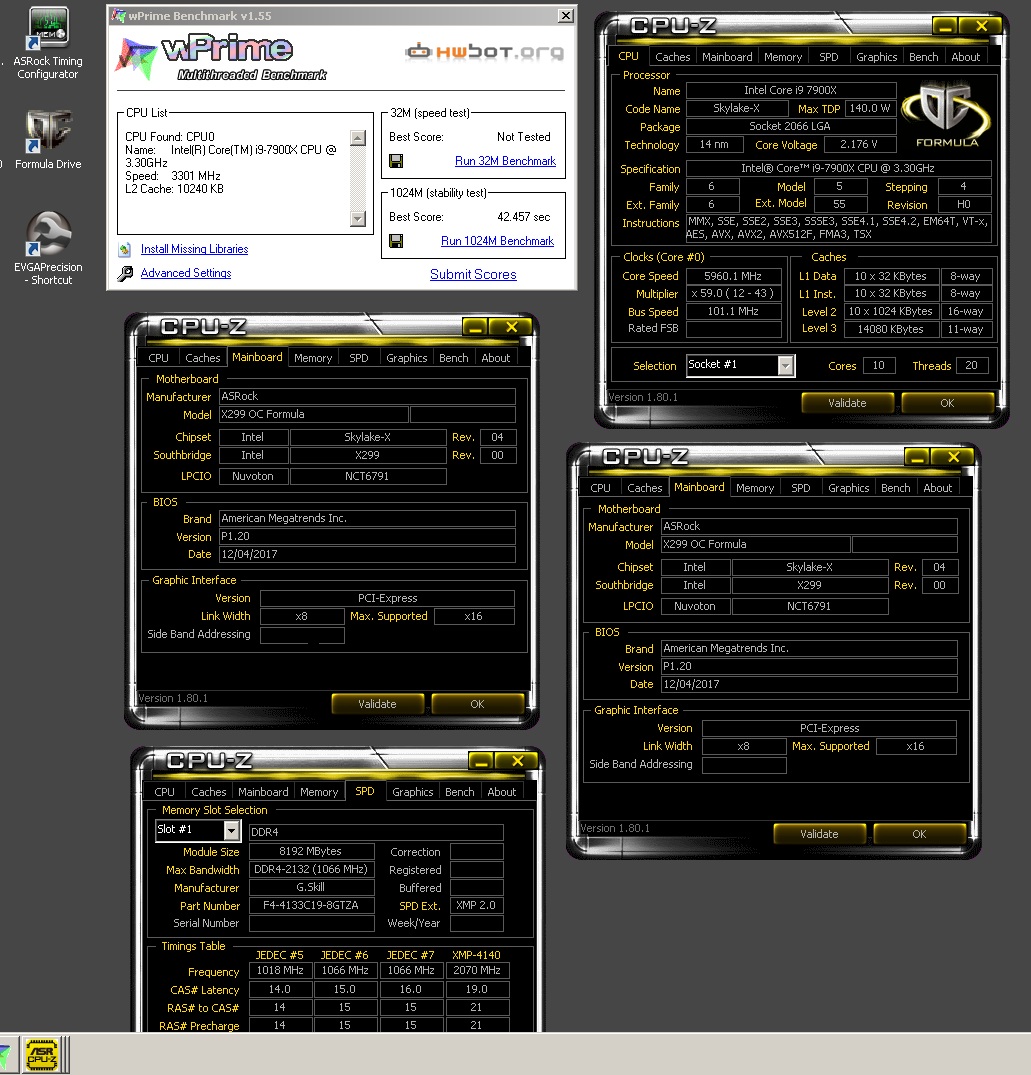This screenshot has width=1031, height=1075.
Task: Open SPD tab in top-right CPU-Z window
Action: (828, 57)
